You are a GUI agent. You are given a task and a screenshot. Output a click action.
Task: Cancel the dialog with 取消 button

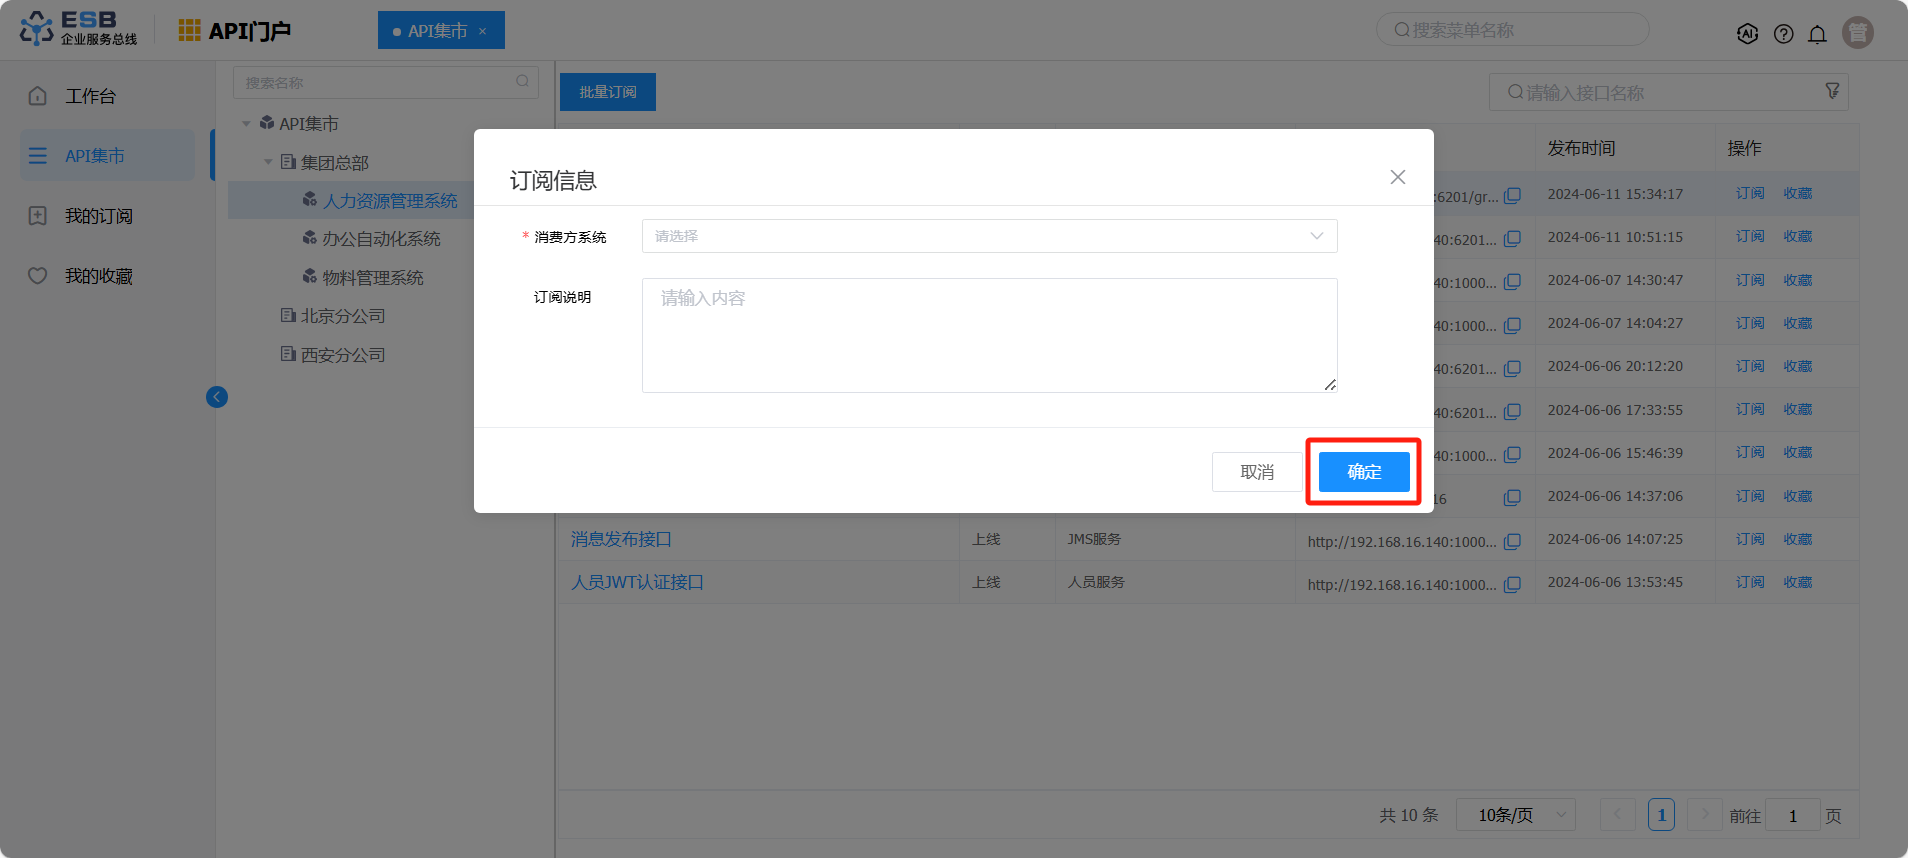click(1257, 472)
